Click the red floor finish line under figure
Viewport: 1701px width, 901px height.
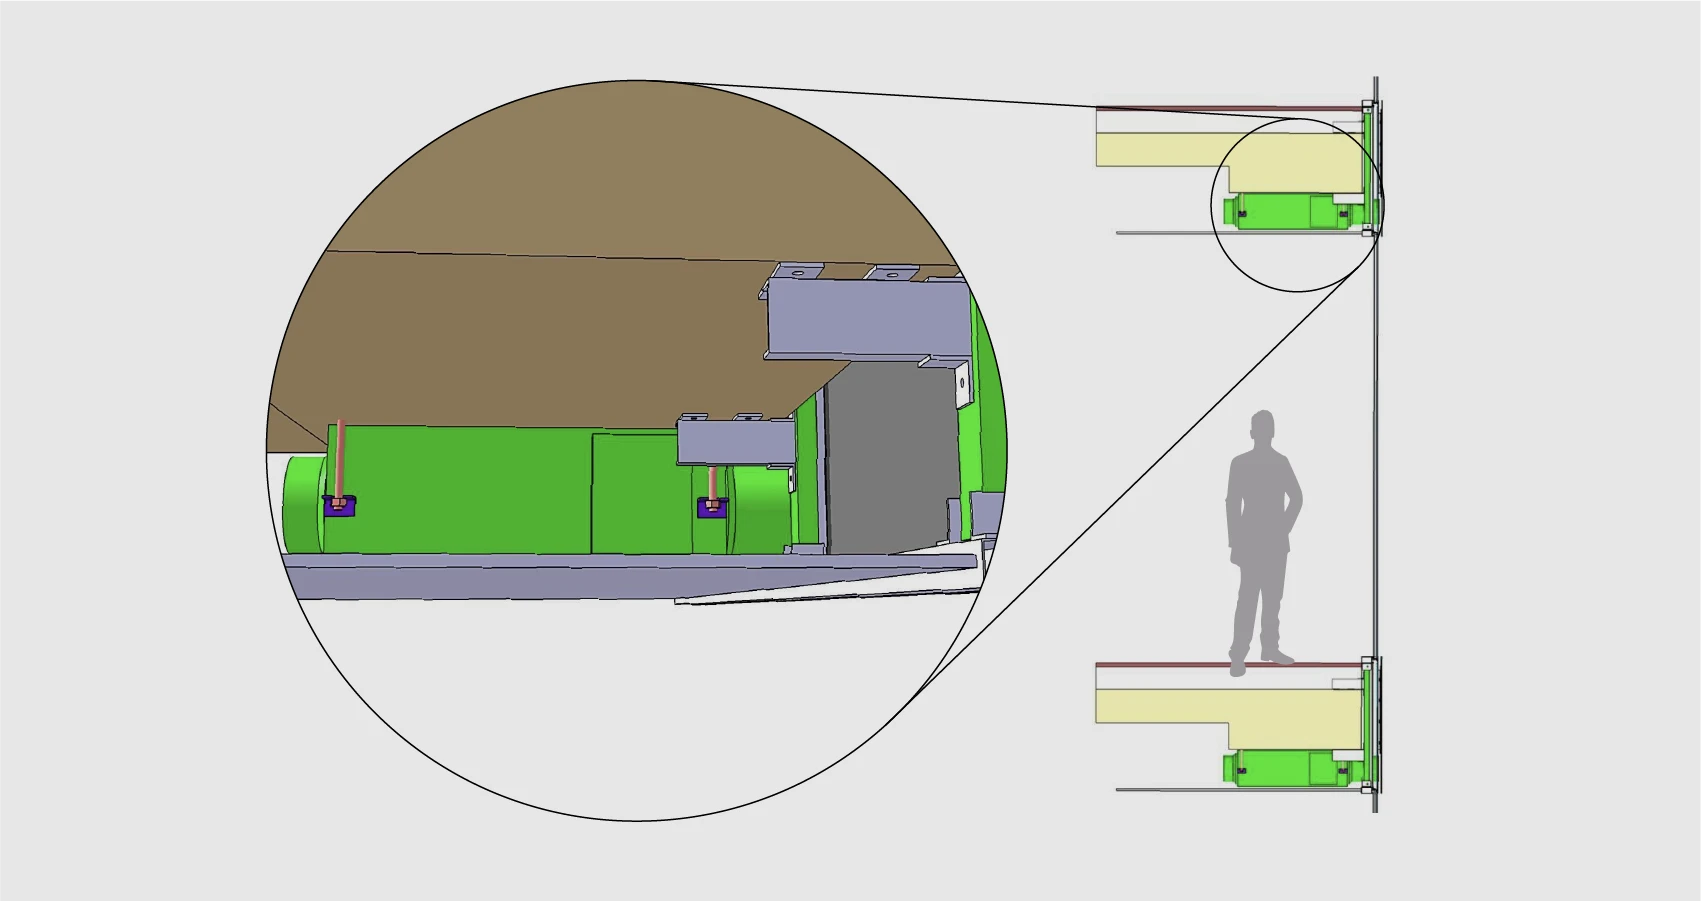coord(1160,664)
